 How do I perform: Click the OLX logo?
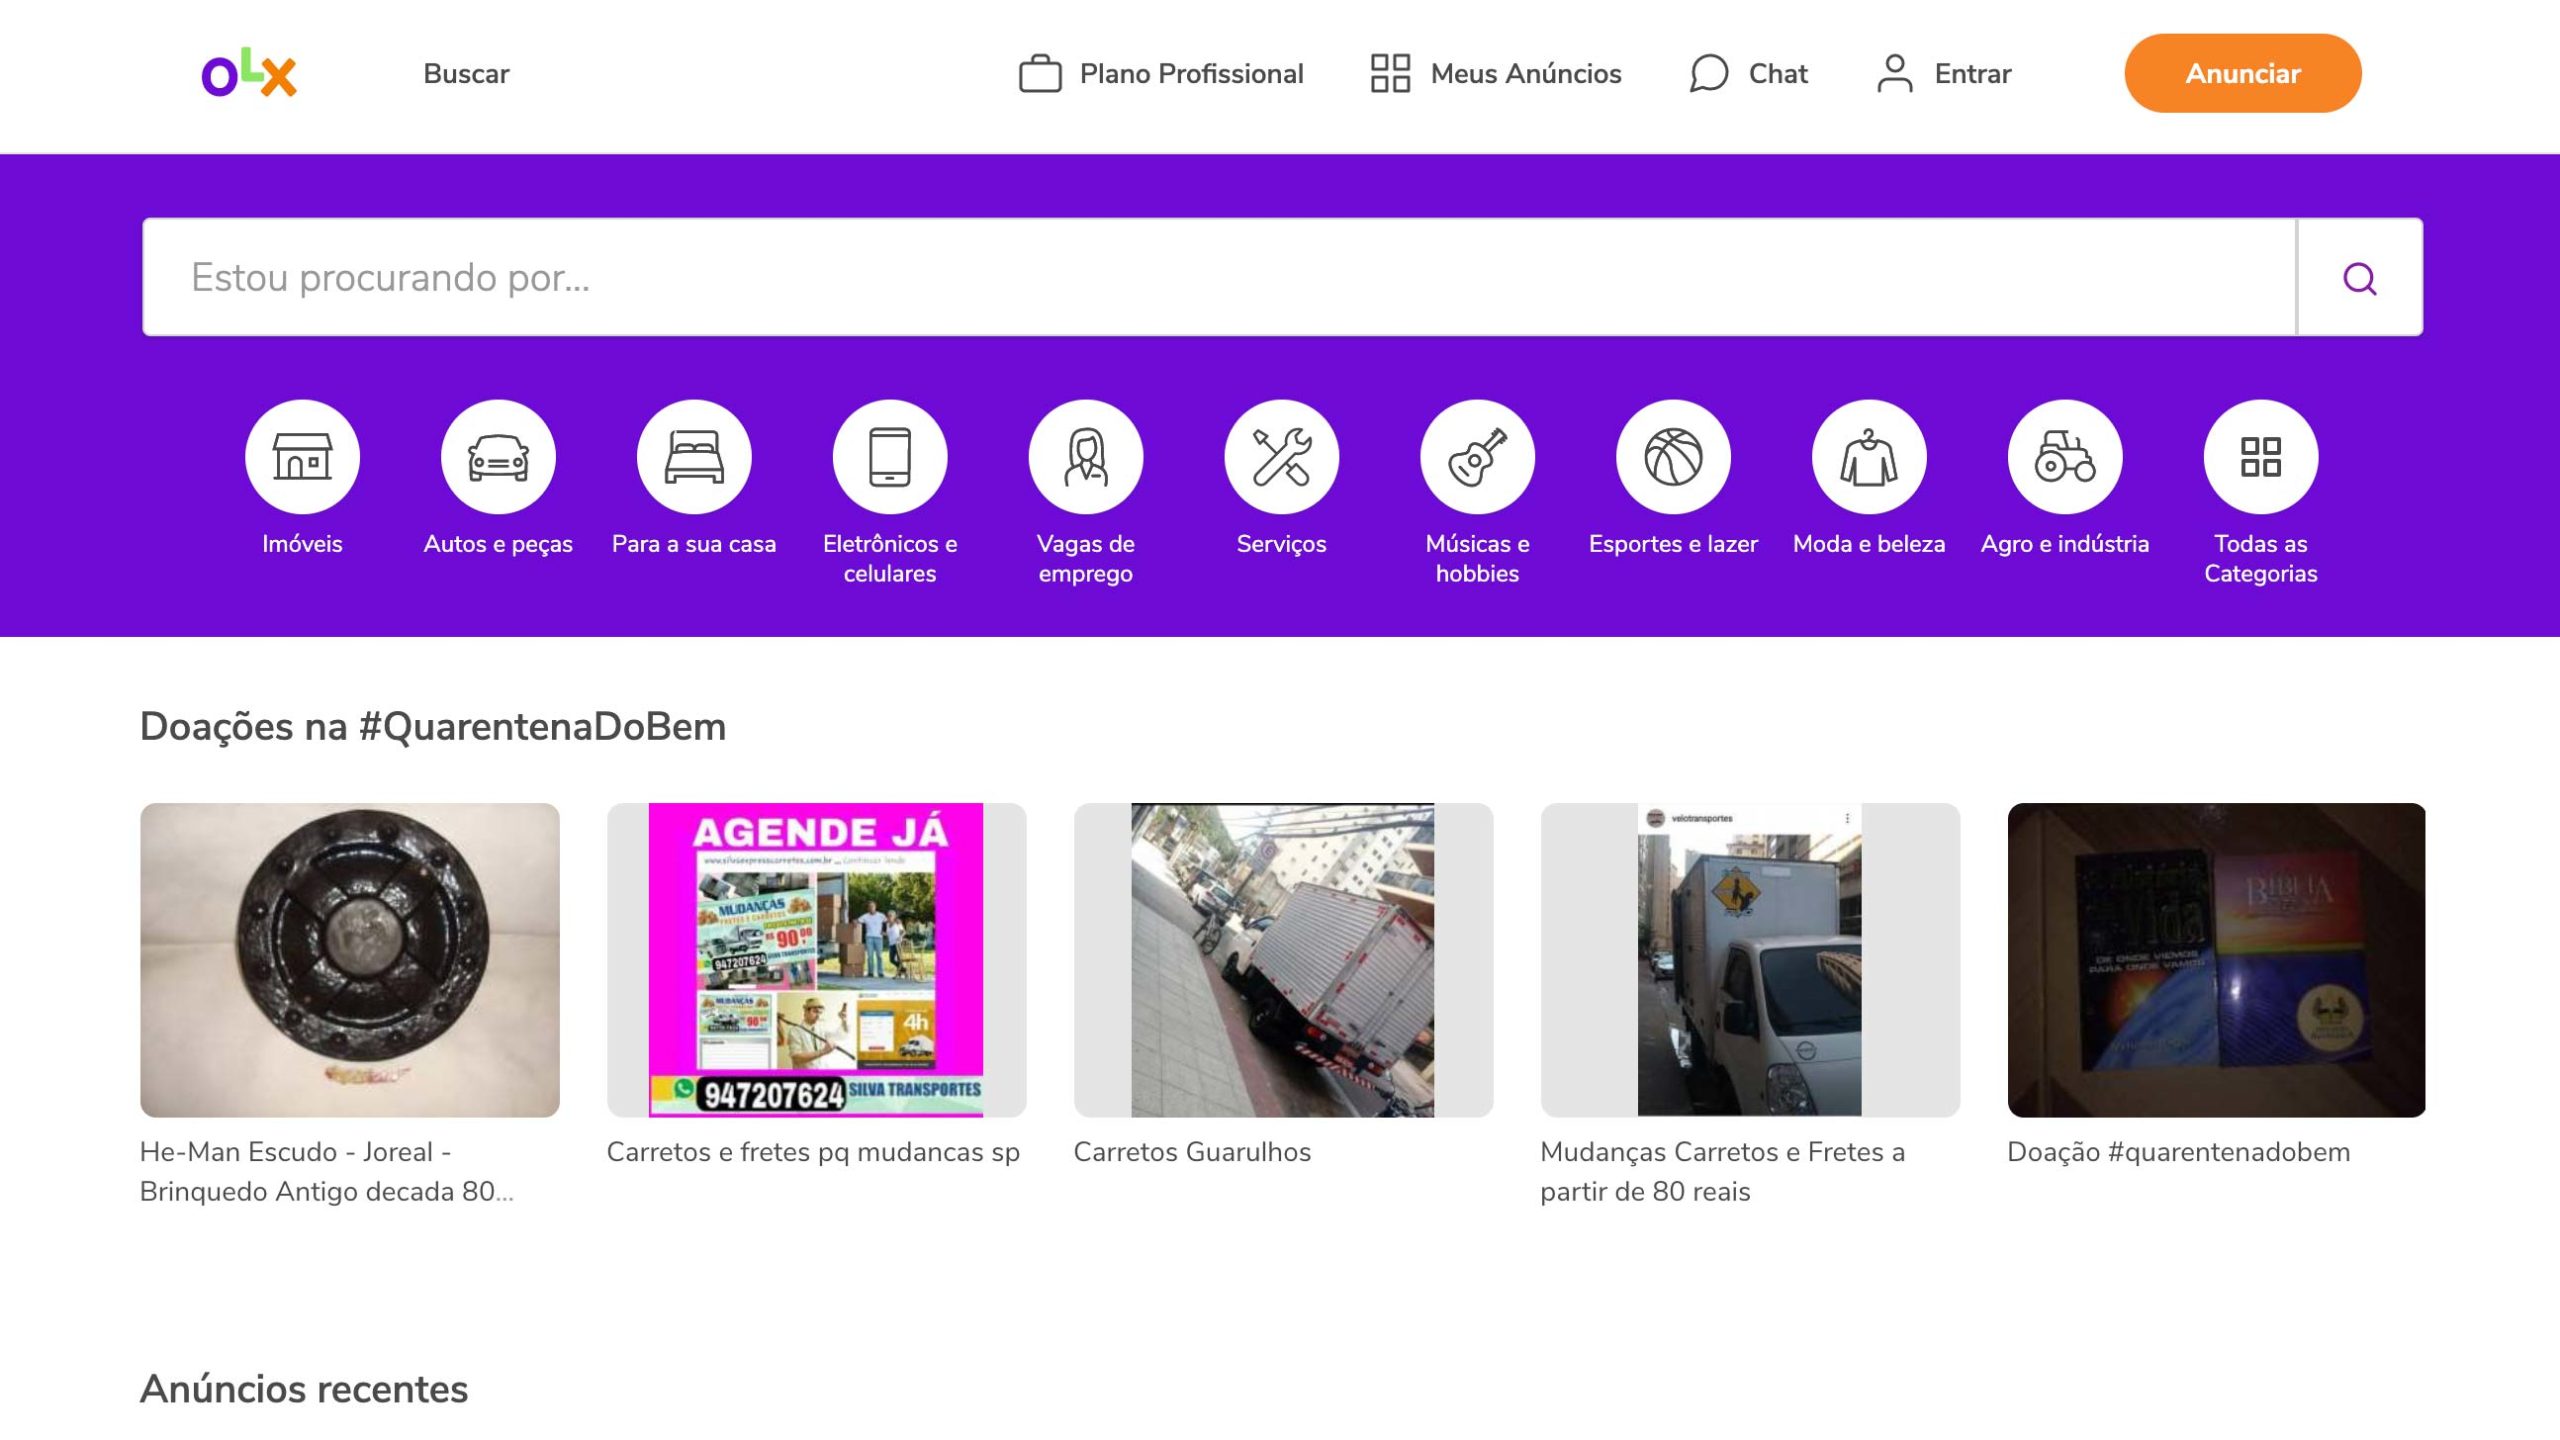[x=245, y=73]
